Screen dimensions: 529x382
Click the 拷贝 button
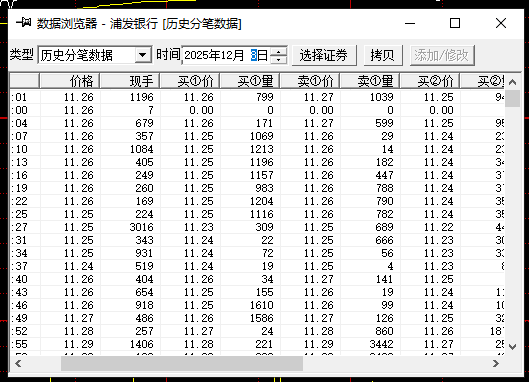383,55
